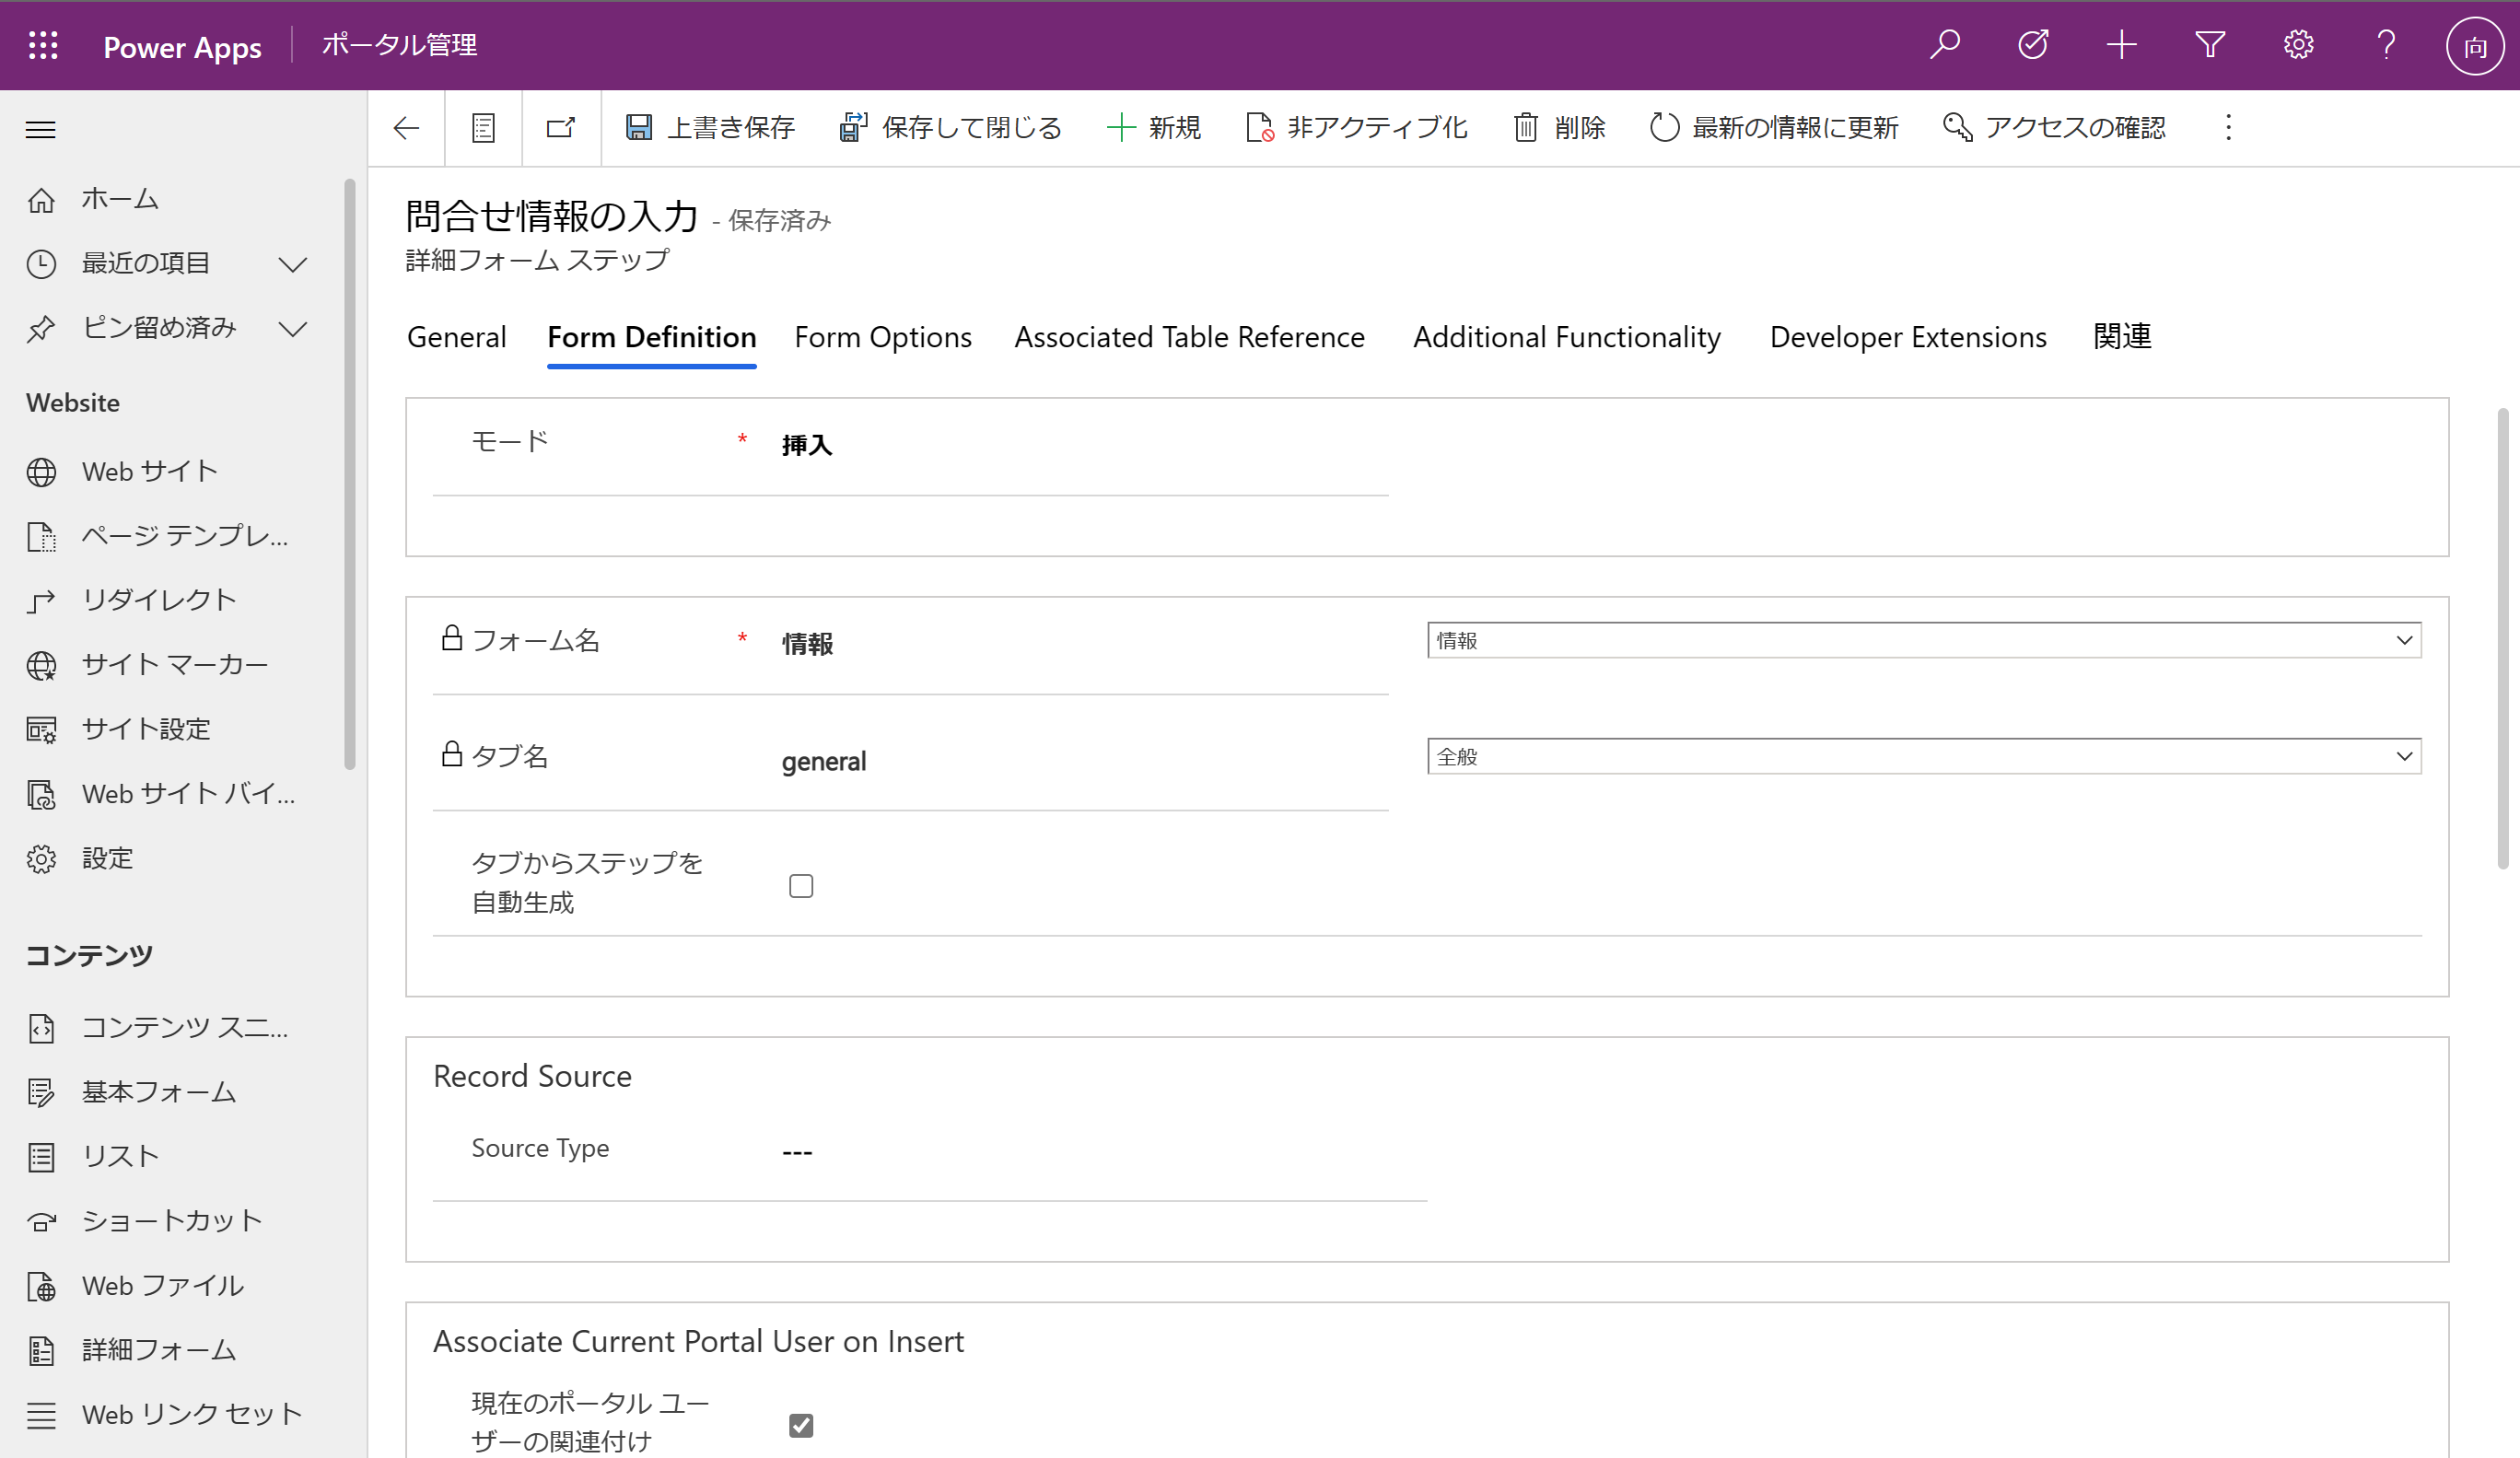Expand the ピン留め済み section chevron
Screen dimensions: 2520x1458
point(292,329)
